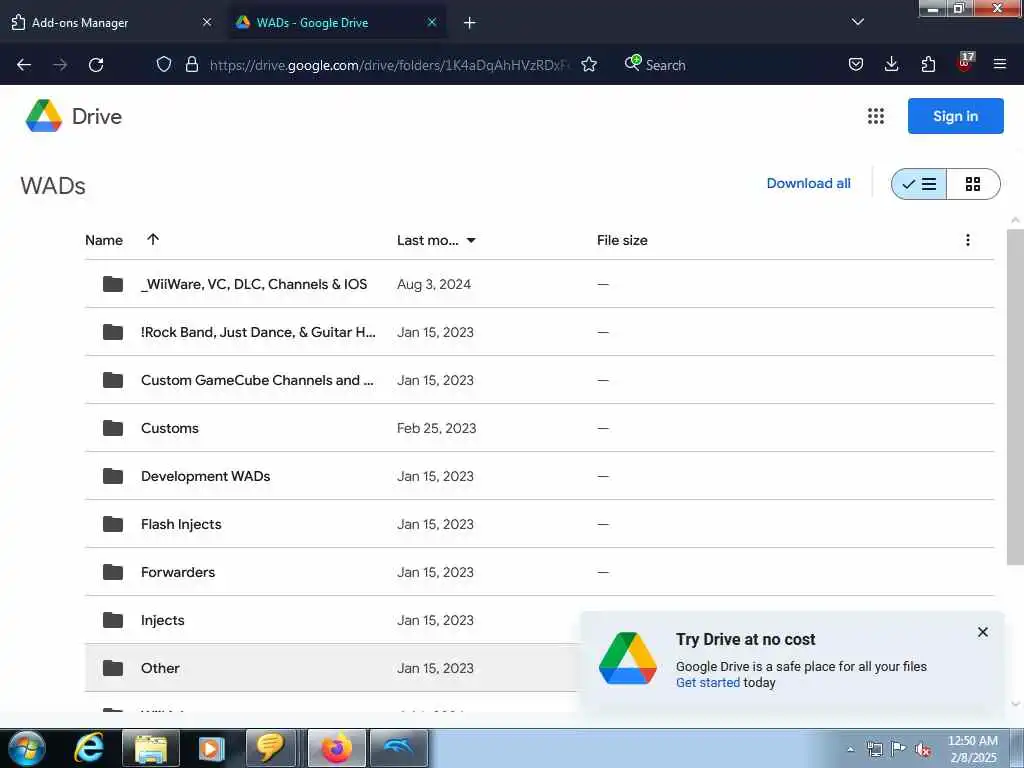
Task: Click the Name column header
Action: point(104,240)
